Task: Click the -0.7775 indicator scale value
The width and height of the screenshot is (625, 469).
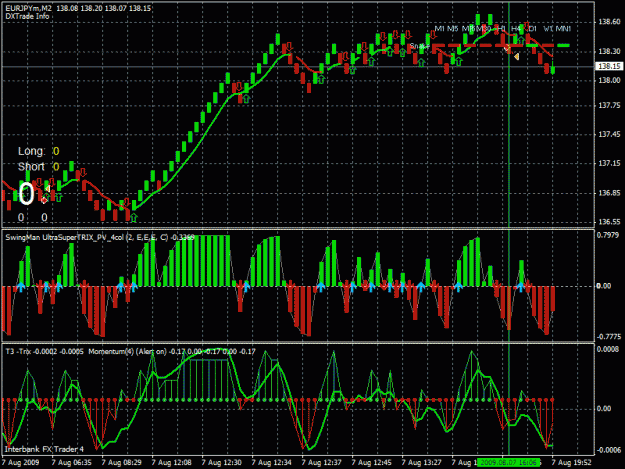Action: pos(609,337)
